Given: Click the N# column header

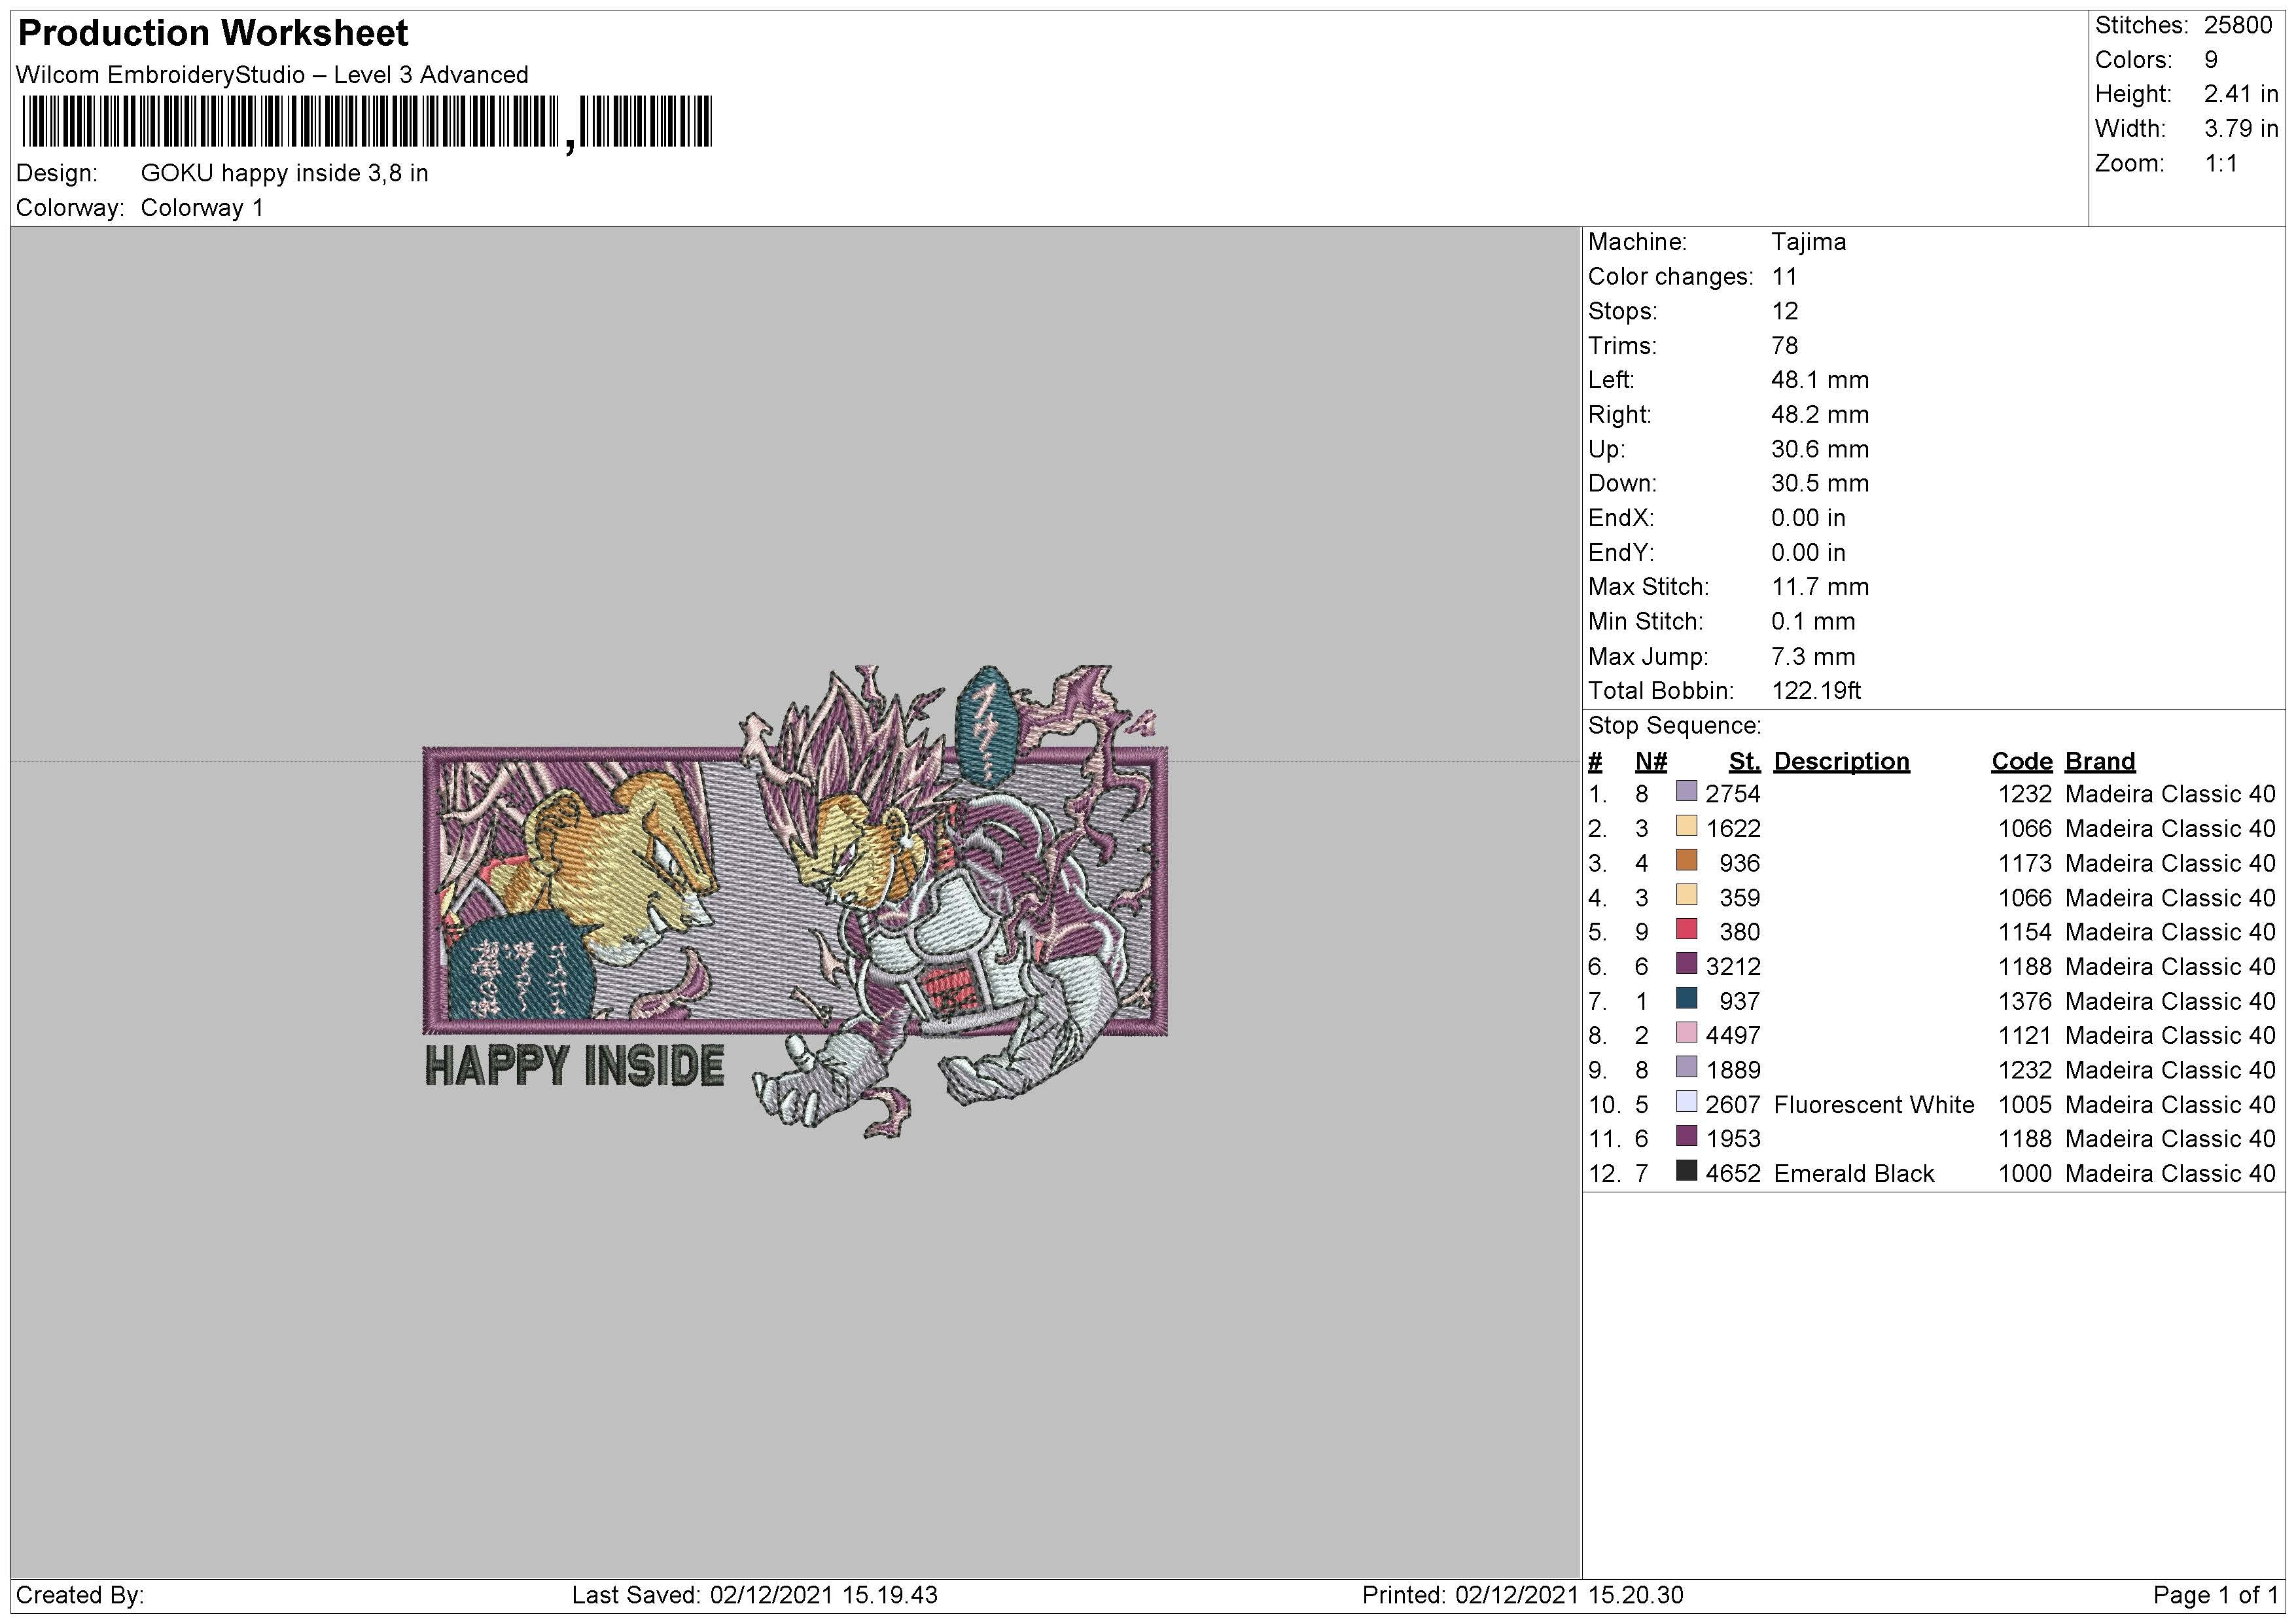Looking at the screenshot, I should coord(1650,762).
